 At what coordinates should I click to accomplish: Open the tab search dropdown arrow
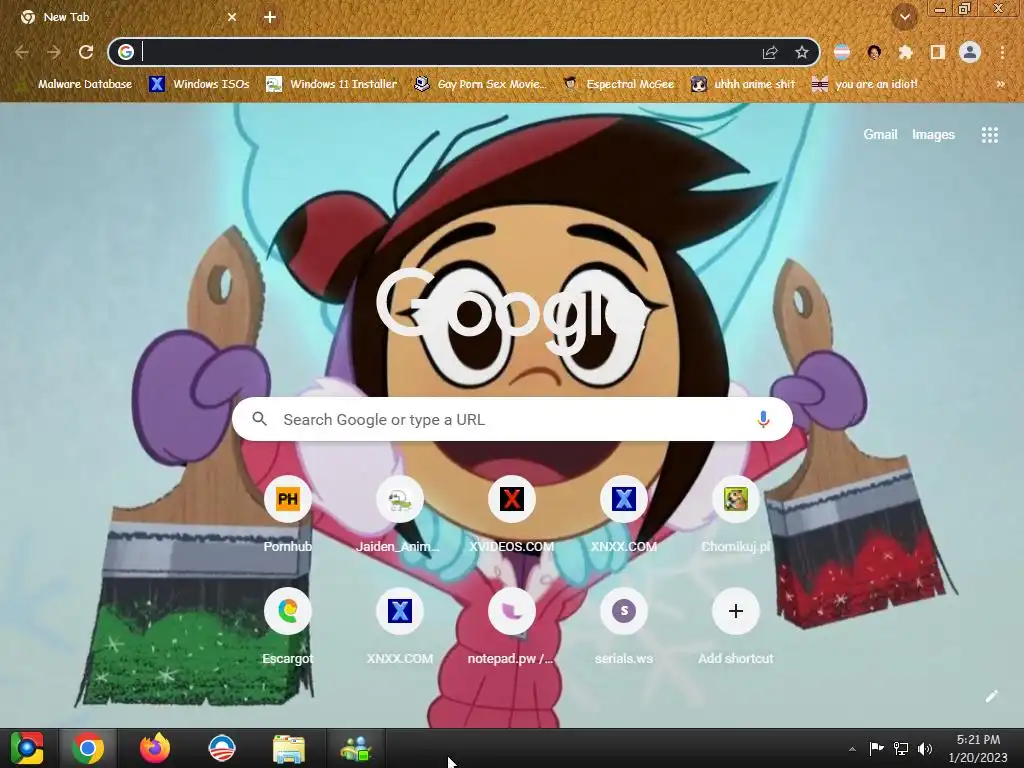[x=904, y=17]
